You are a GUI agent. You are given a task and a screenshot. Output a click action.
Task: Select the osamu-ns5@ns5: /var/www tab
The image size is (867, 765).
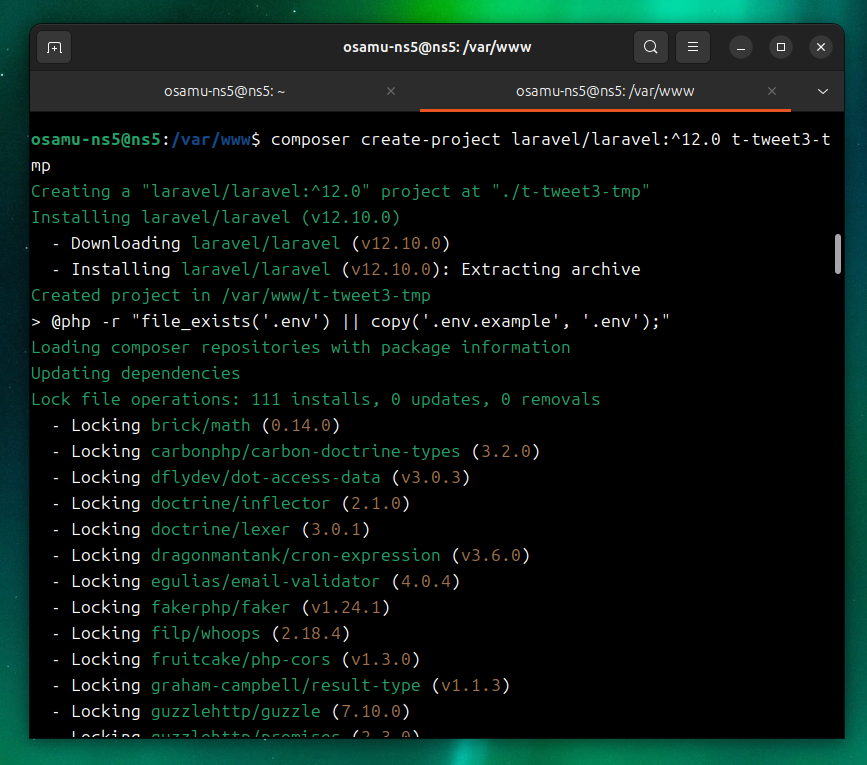click(604, 91)
